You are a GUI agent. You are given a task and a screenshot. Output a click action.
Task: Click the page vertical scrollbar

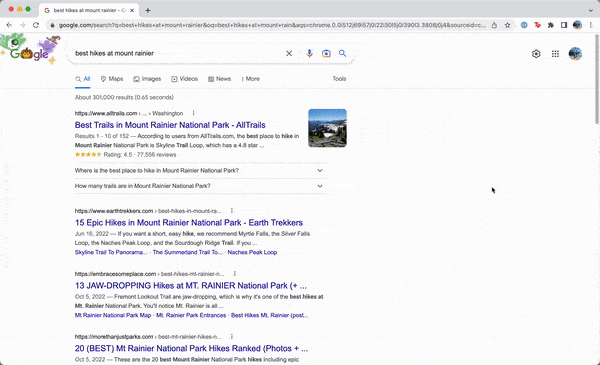[x=597, y=79]
